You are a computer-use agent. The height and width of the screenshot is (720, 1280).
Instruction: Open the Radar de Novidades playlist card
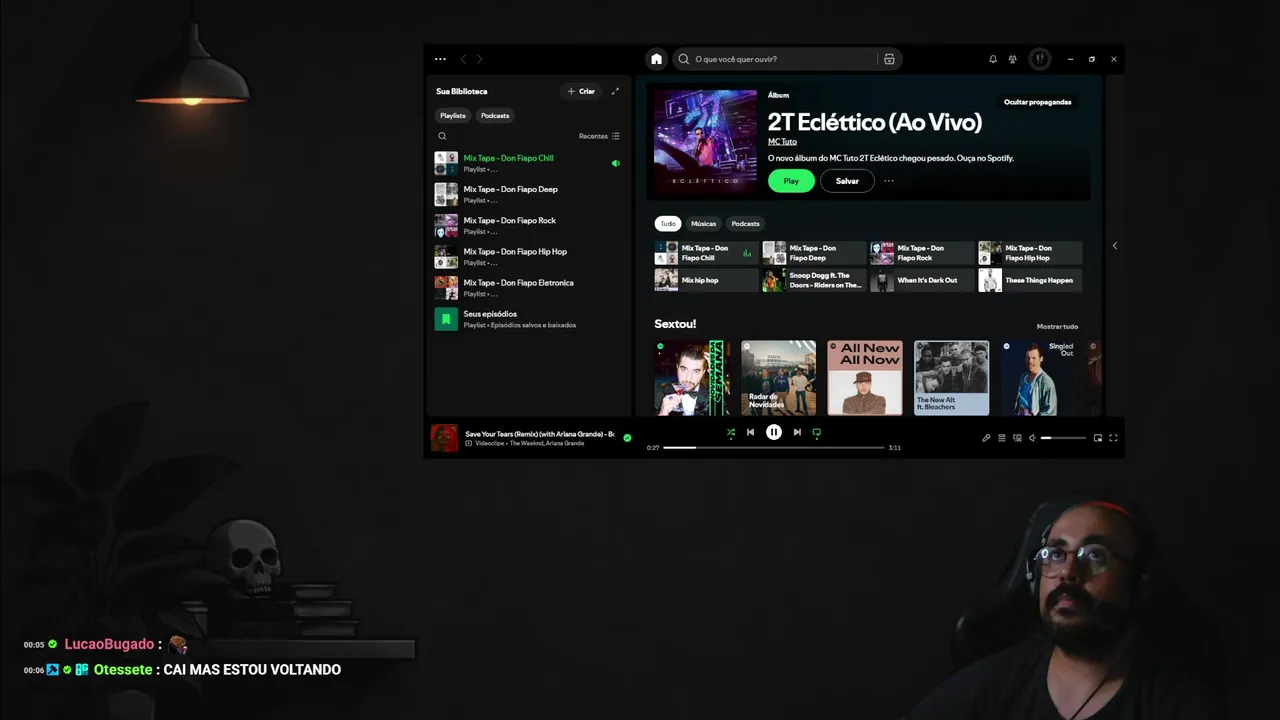[x=778, y=378]
